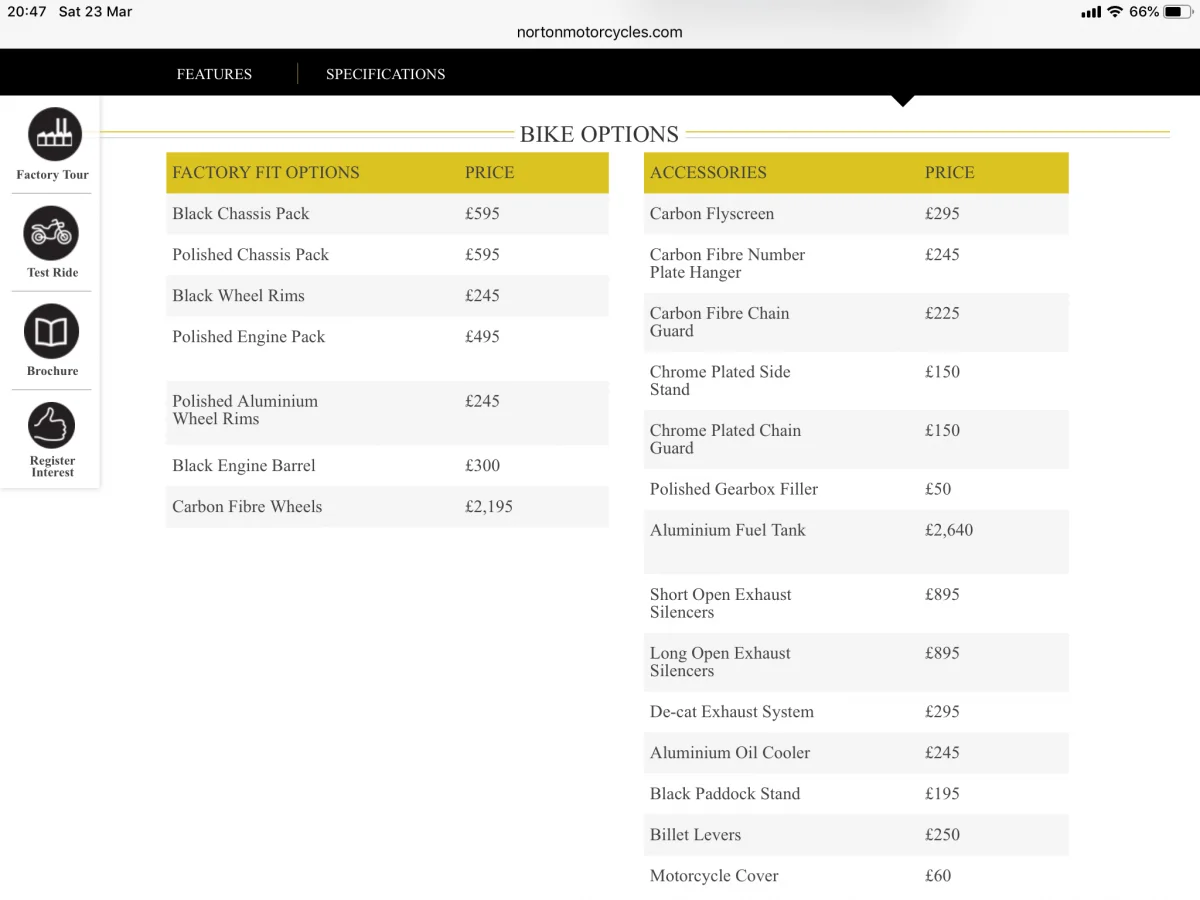This screenshot has width=1200, height=900.
Task: Tap the nortonmotorcycles.com address bar
Action: pos(599,32)
